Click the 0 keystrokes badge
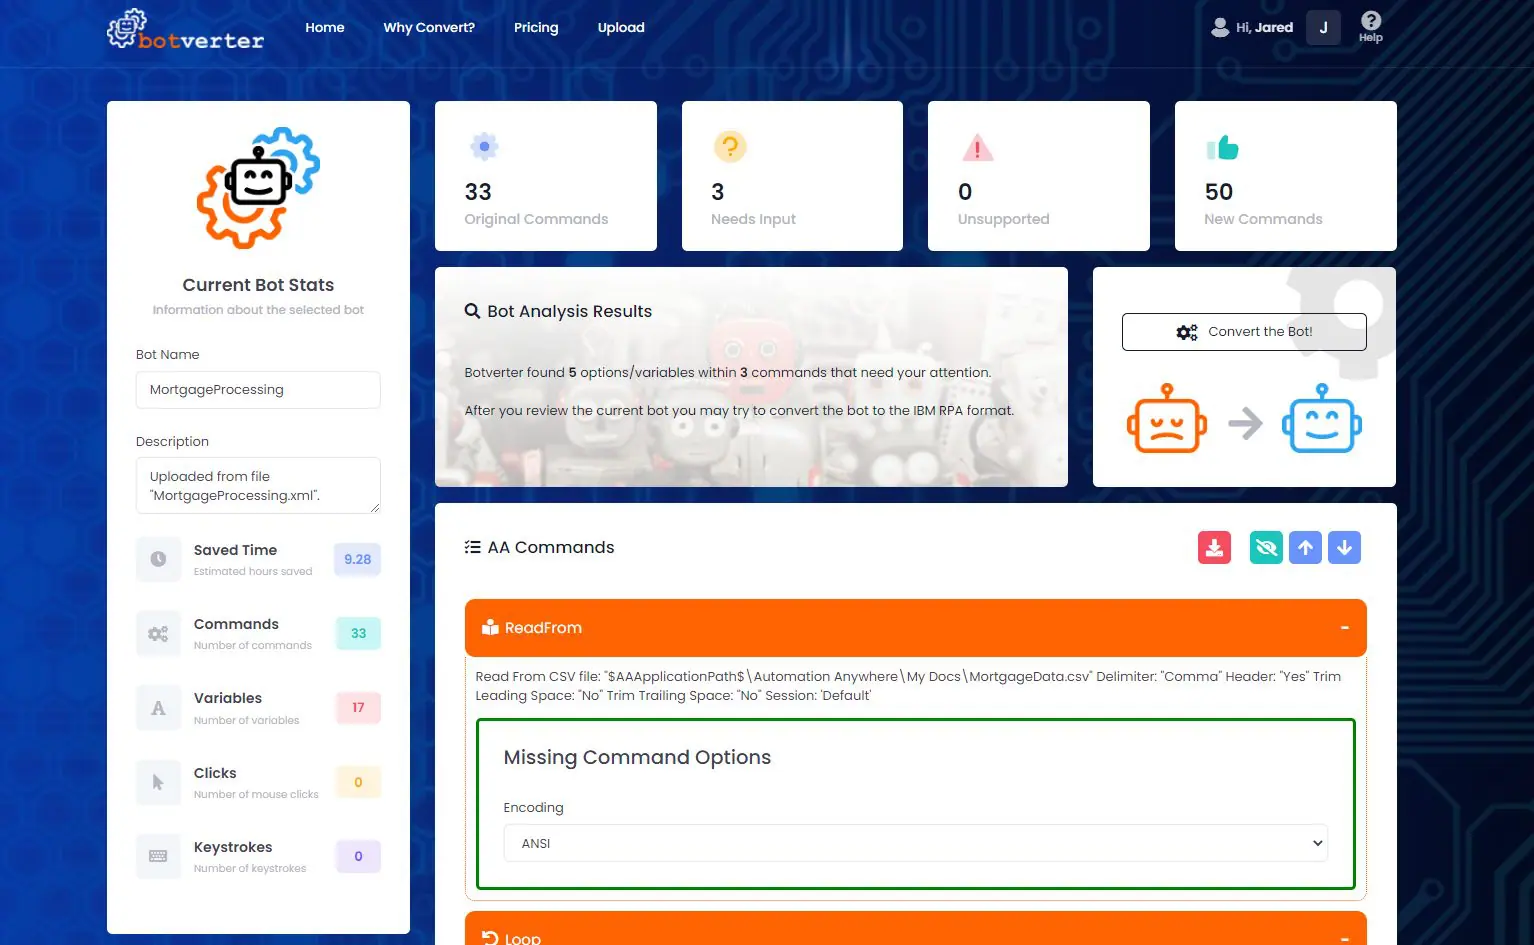 [358, 856]
